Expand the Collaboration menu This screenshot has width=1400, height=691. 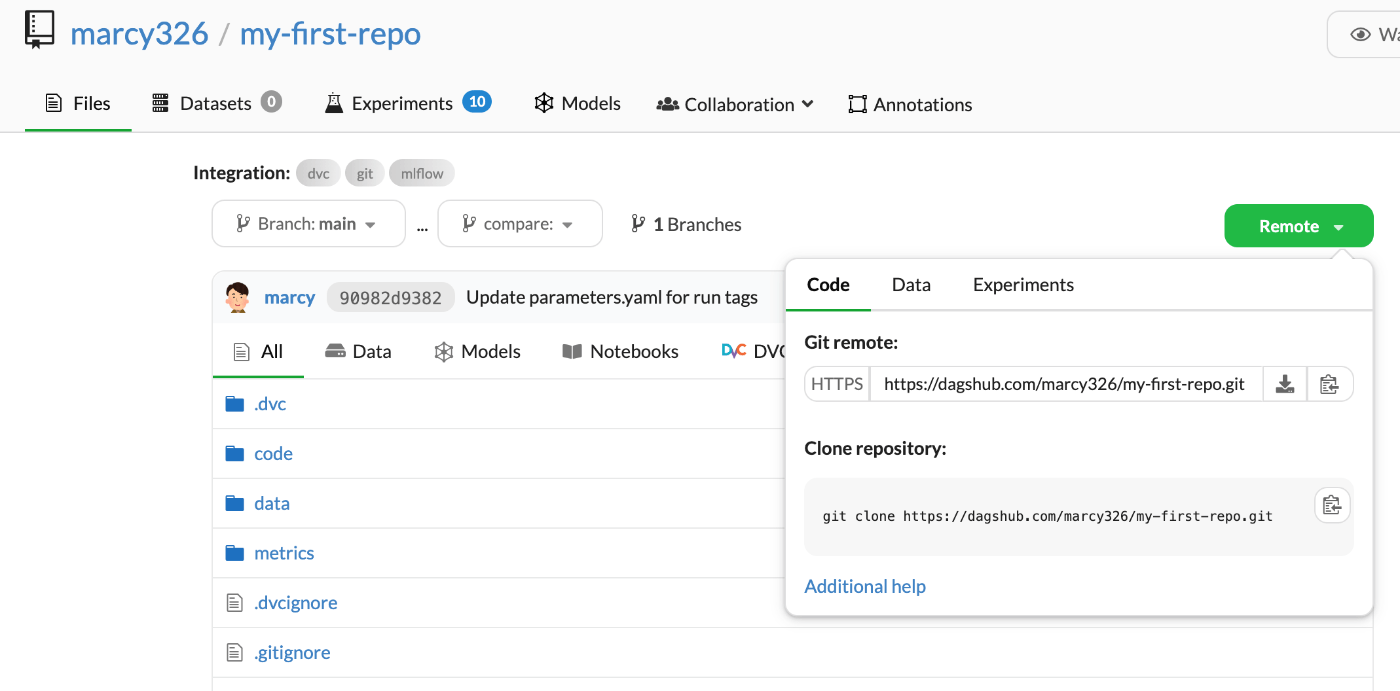click(735, 104)
